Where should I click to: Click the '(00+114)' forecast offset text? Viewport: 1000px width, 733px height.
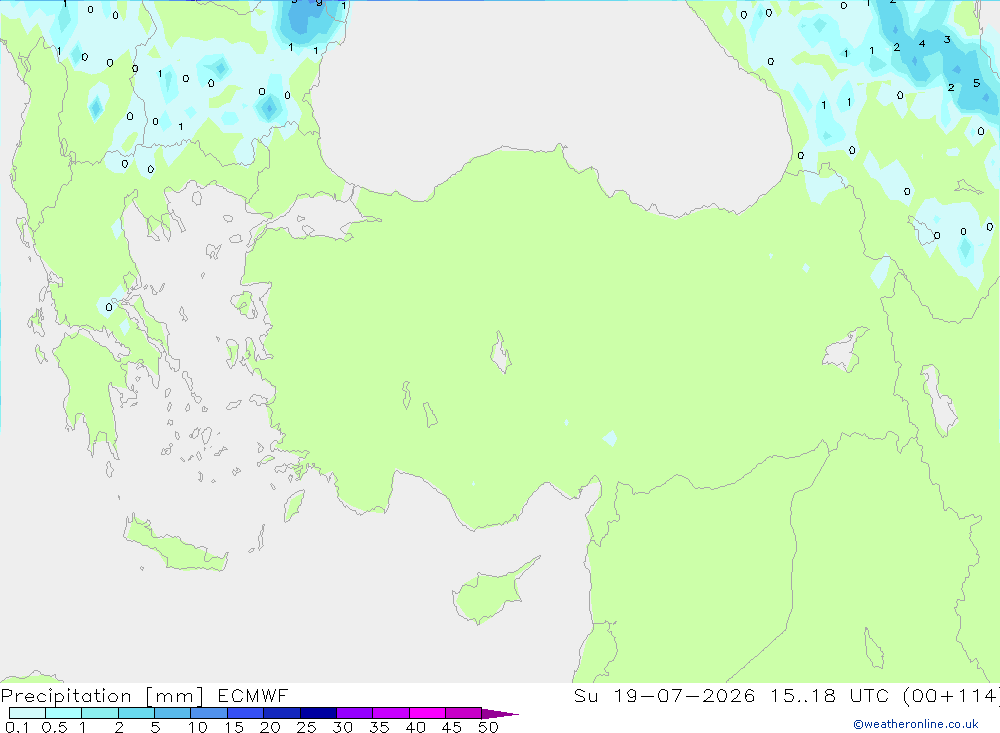pos(951,695)
